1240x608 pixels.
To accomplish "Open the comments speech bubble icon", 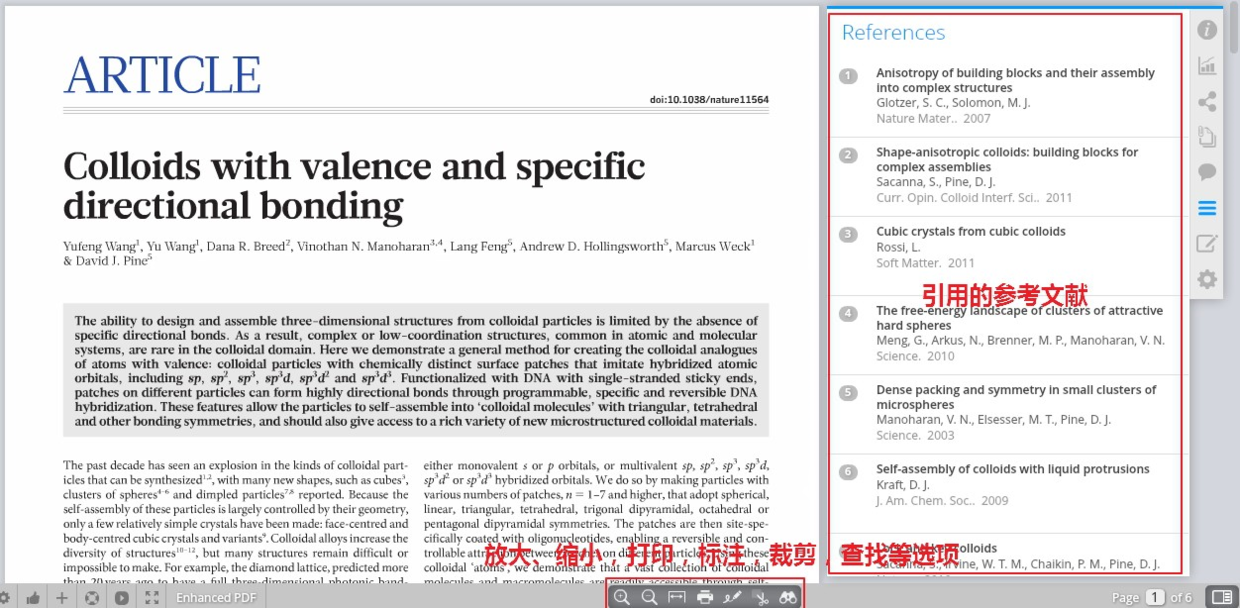I will tap(1207, 172).
